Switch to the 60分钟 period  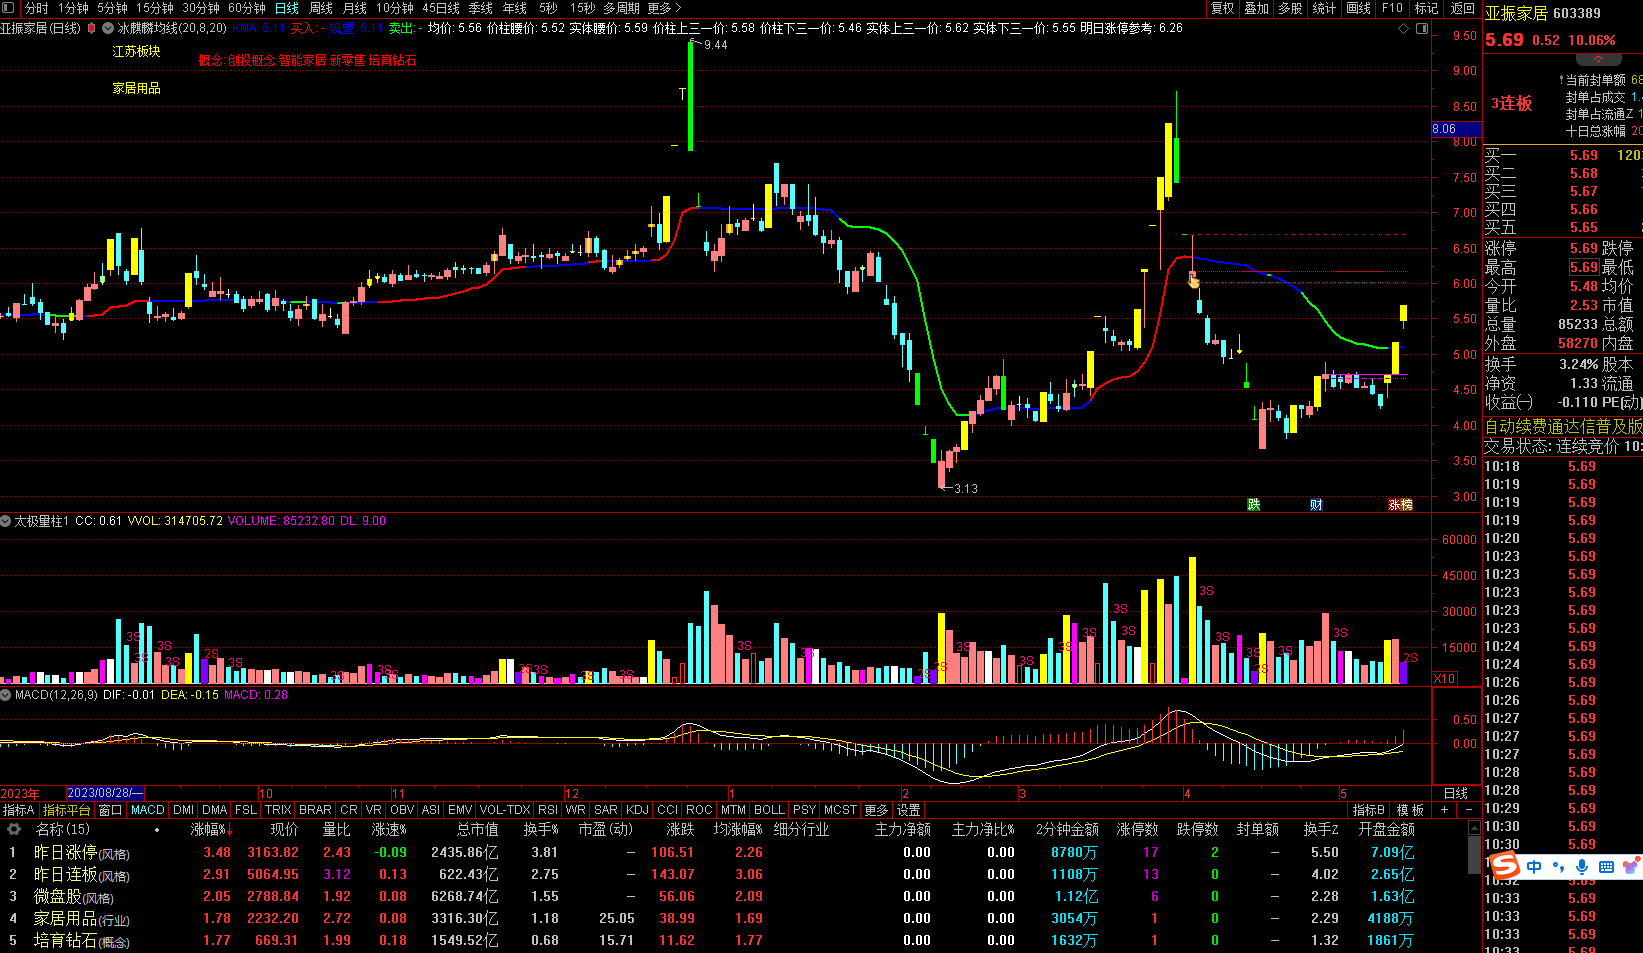pos(246,8)
